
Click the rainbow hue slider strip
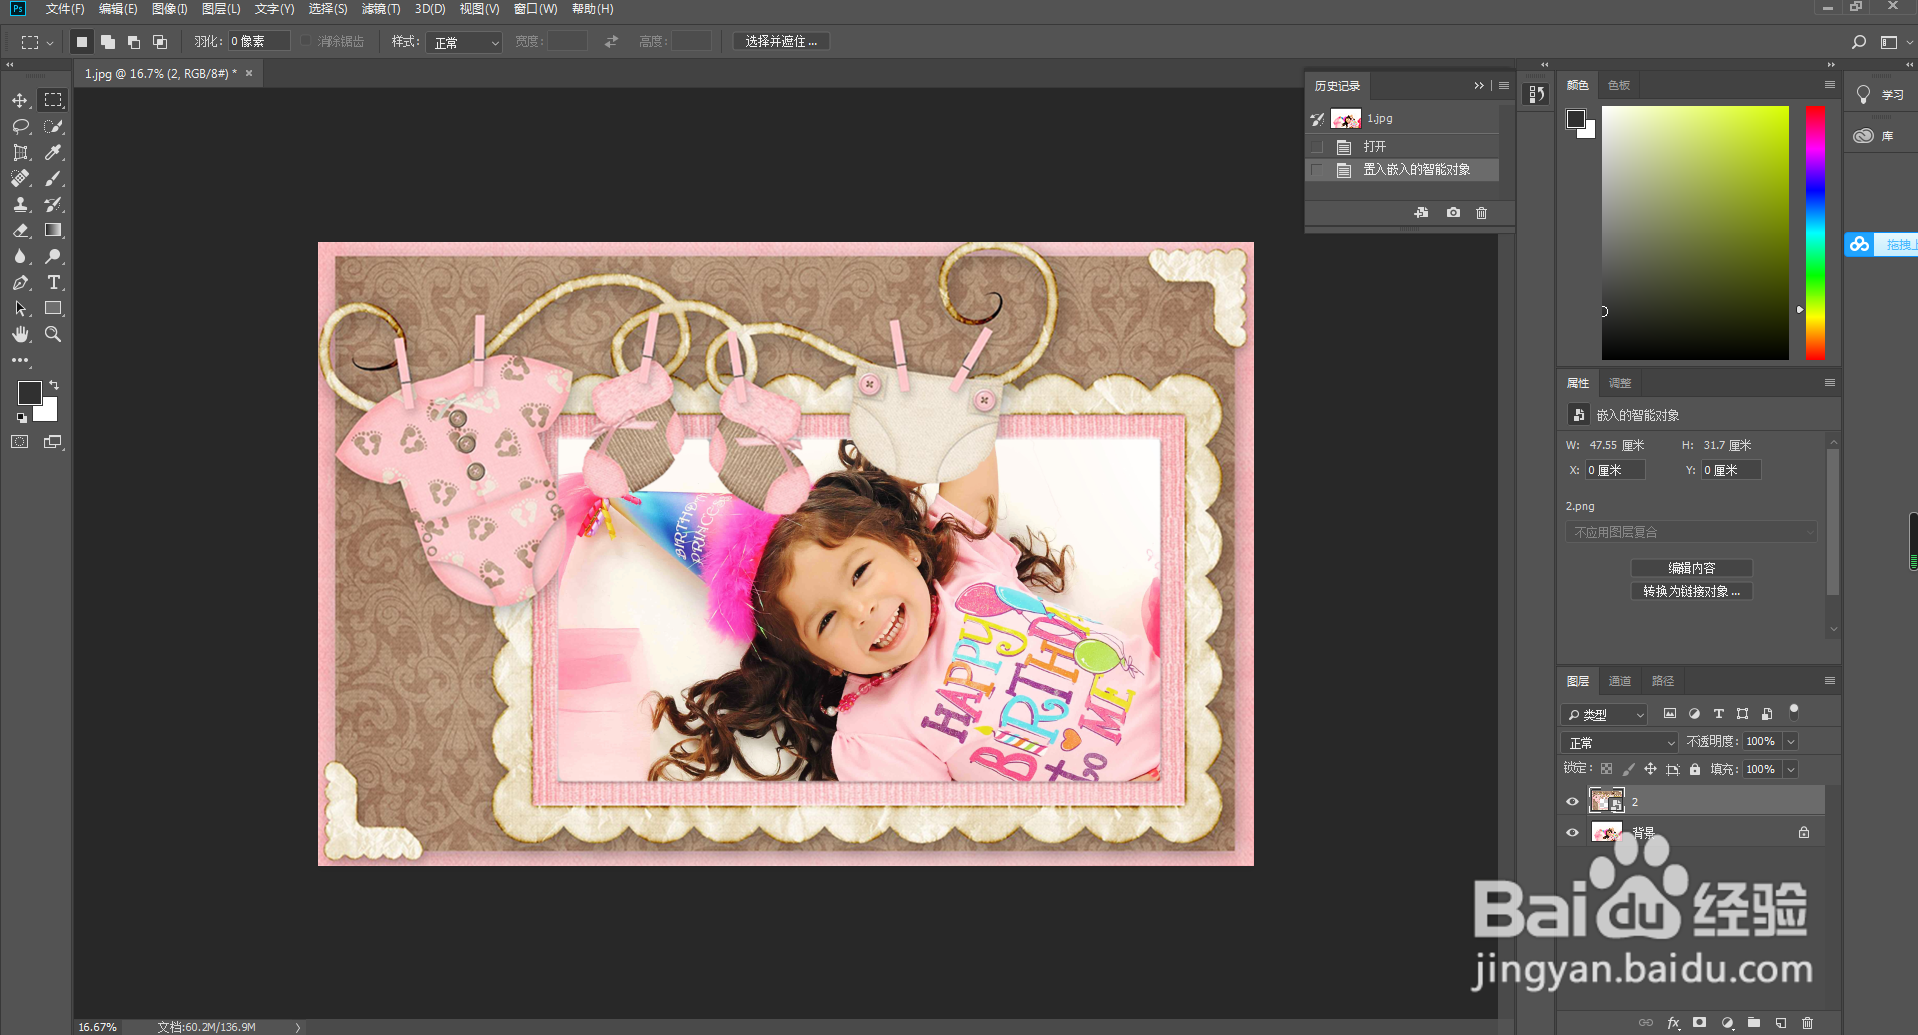pyautogui.click(x=1814, y=232)
